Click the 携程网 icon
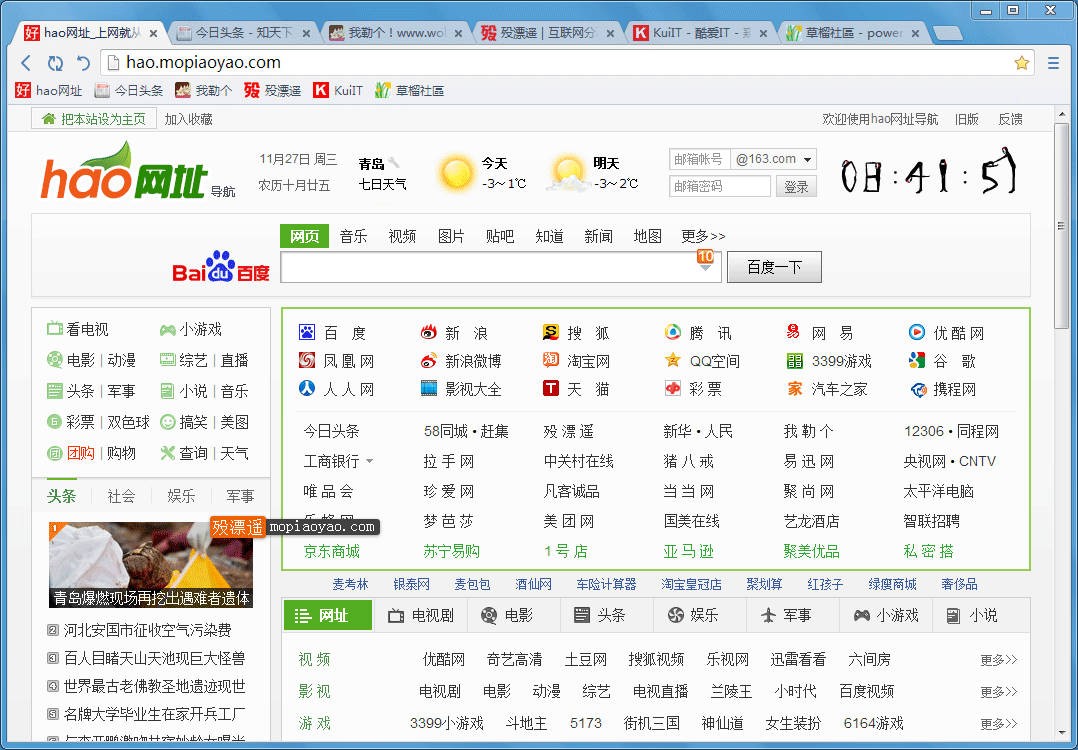 918,390
